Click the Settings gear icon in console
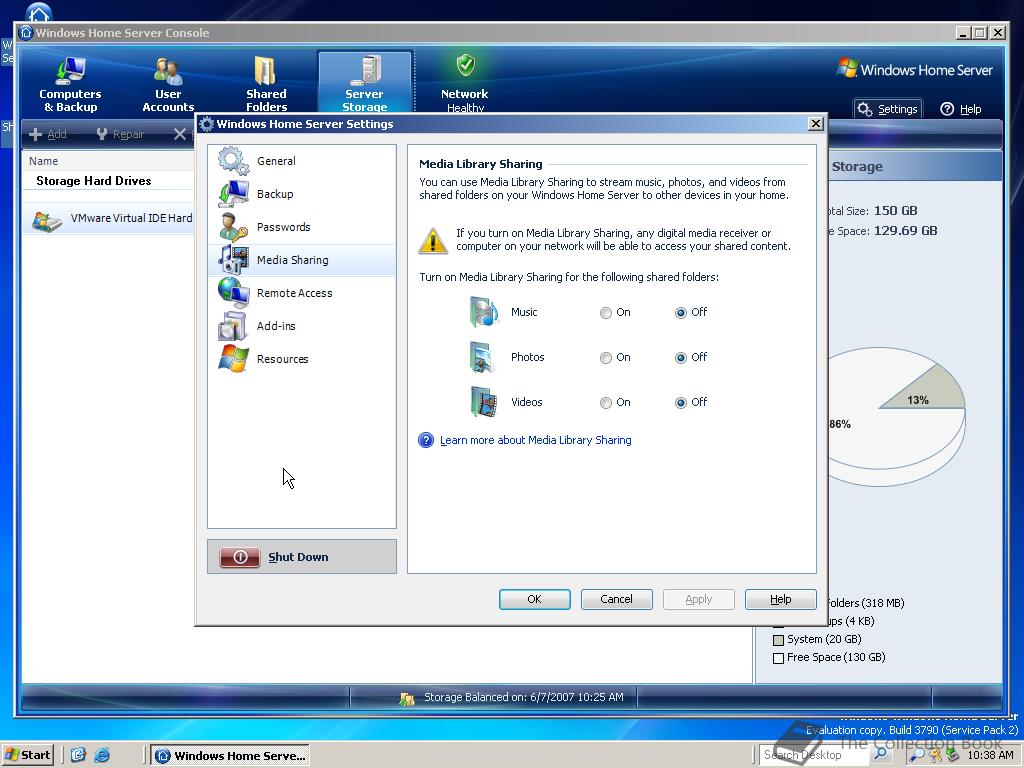The width and height of the screenshot is (1024, 768). 865,109
